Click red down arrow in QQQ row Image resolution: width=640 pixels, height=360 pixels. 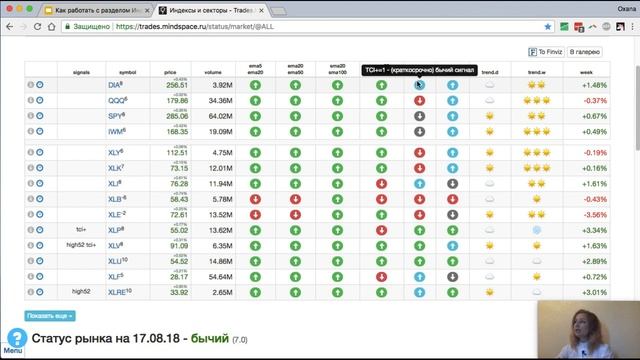[420, 100]
